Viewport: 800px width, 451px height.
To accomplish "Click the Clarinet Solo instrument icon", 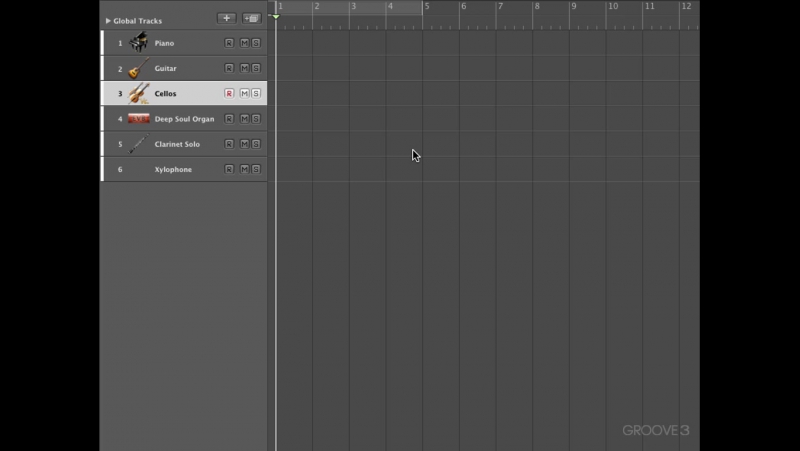I will coord(138,144).
